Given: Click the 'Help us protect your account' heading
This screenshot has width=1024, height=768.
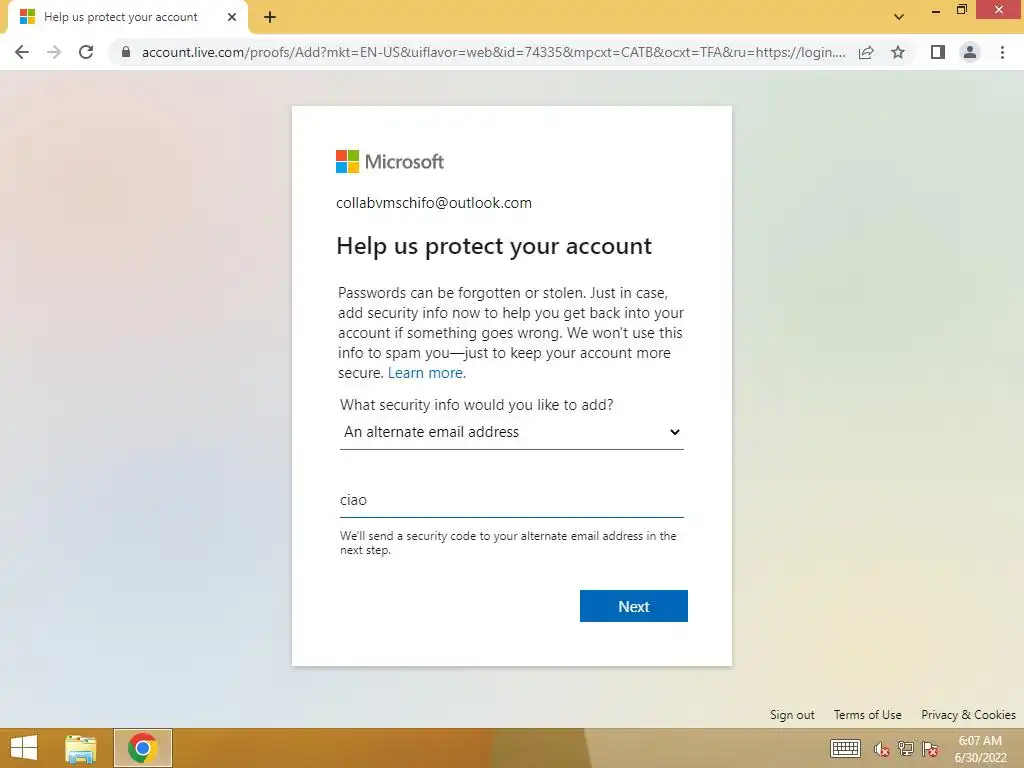Looking at the screenshot, I should 494,246.
